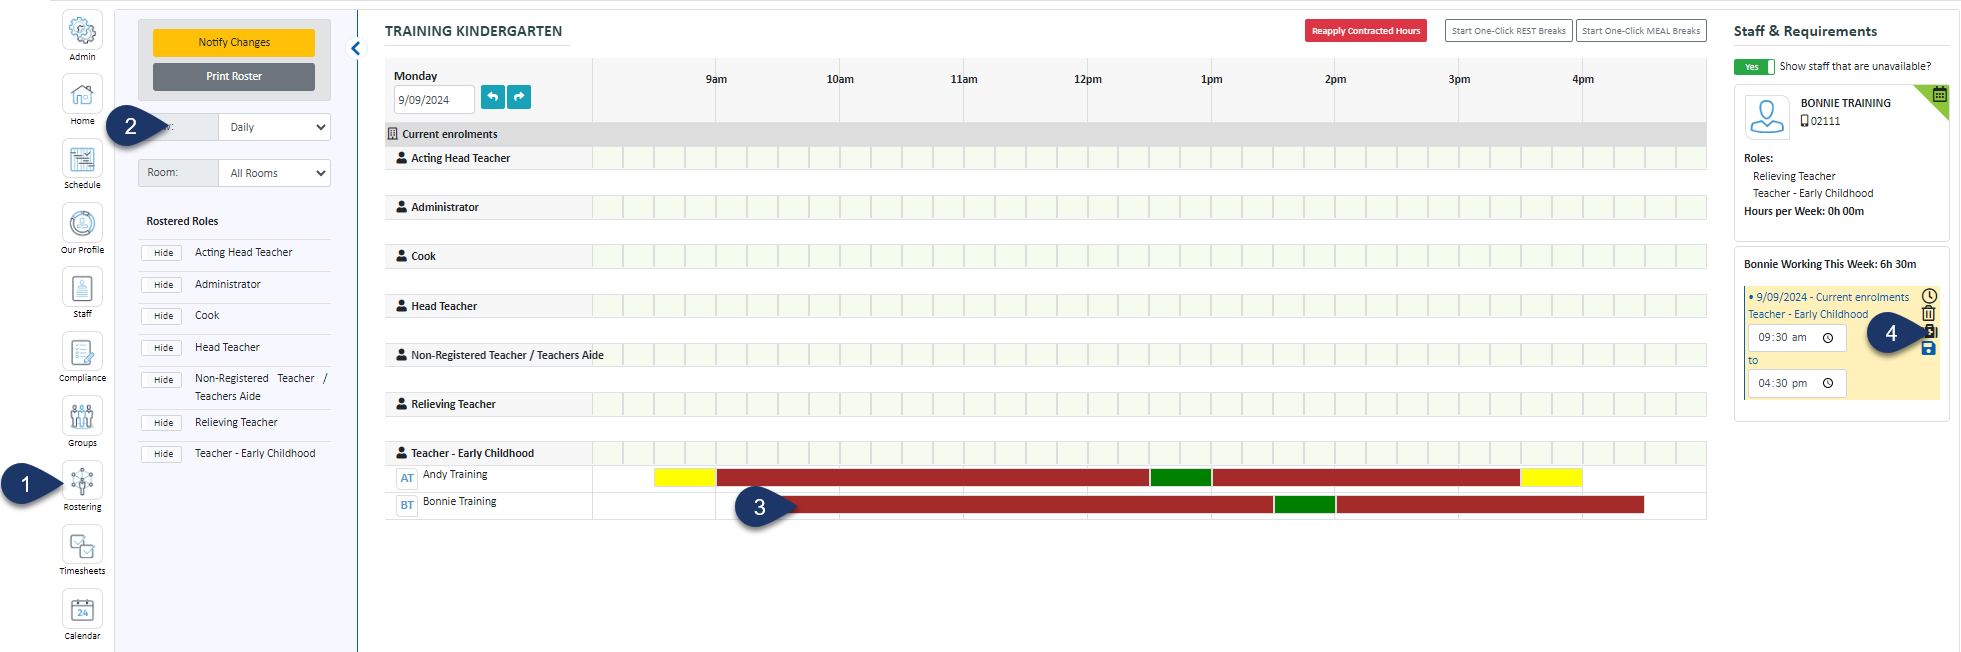Viewport: 1961px width, 652px height.
Task: Save Bonnie's shift with the disk icon
Action: click(x=1929, y=348)
